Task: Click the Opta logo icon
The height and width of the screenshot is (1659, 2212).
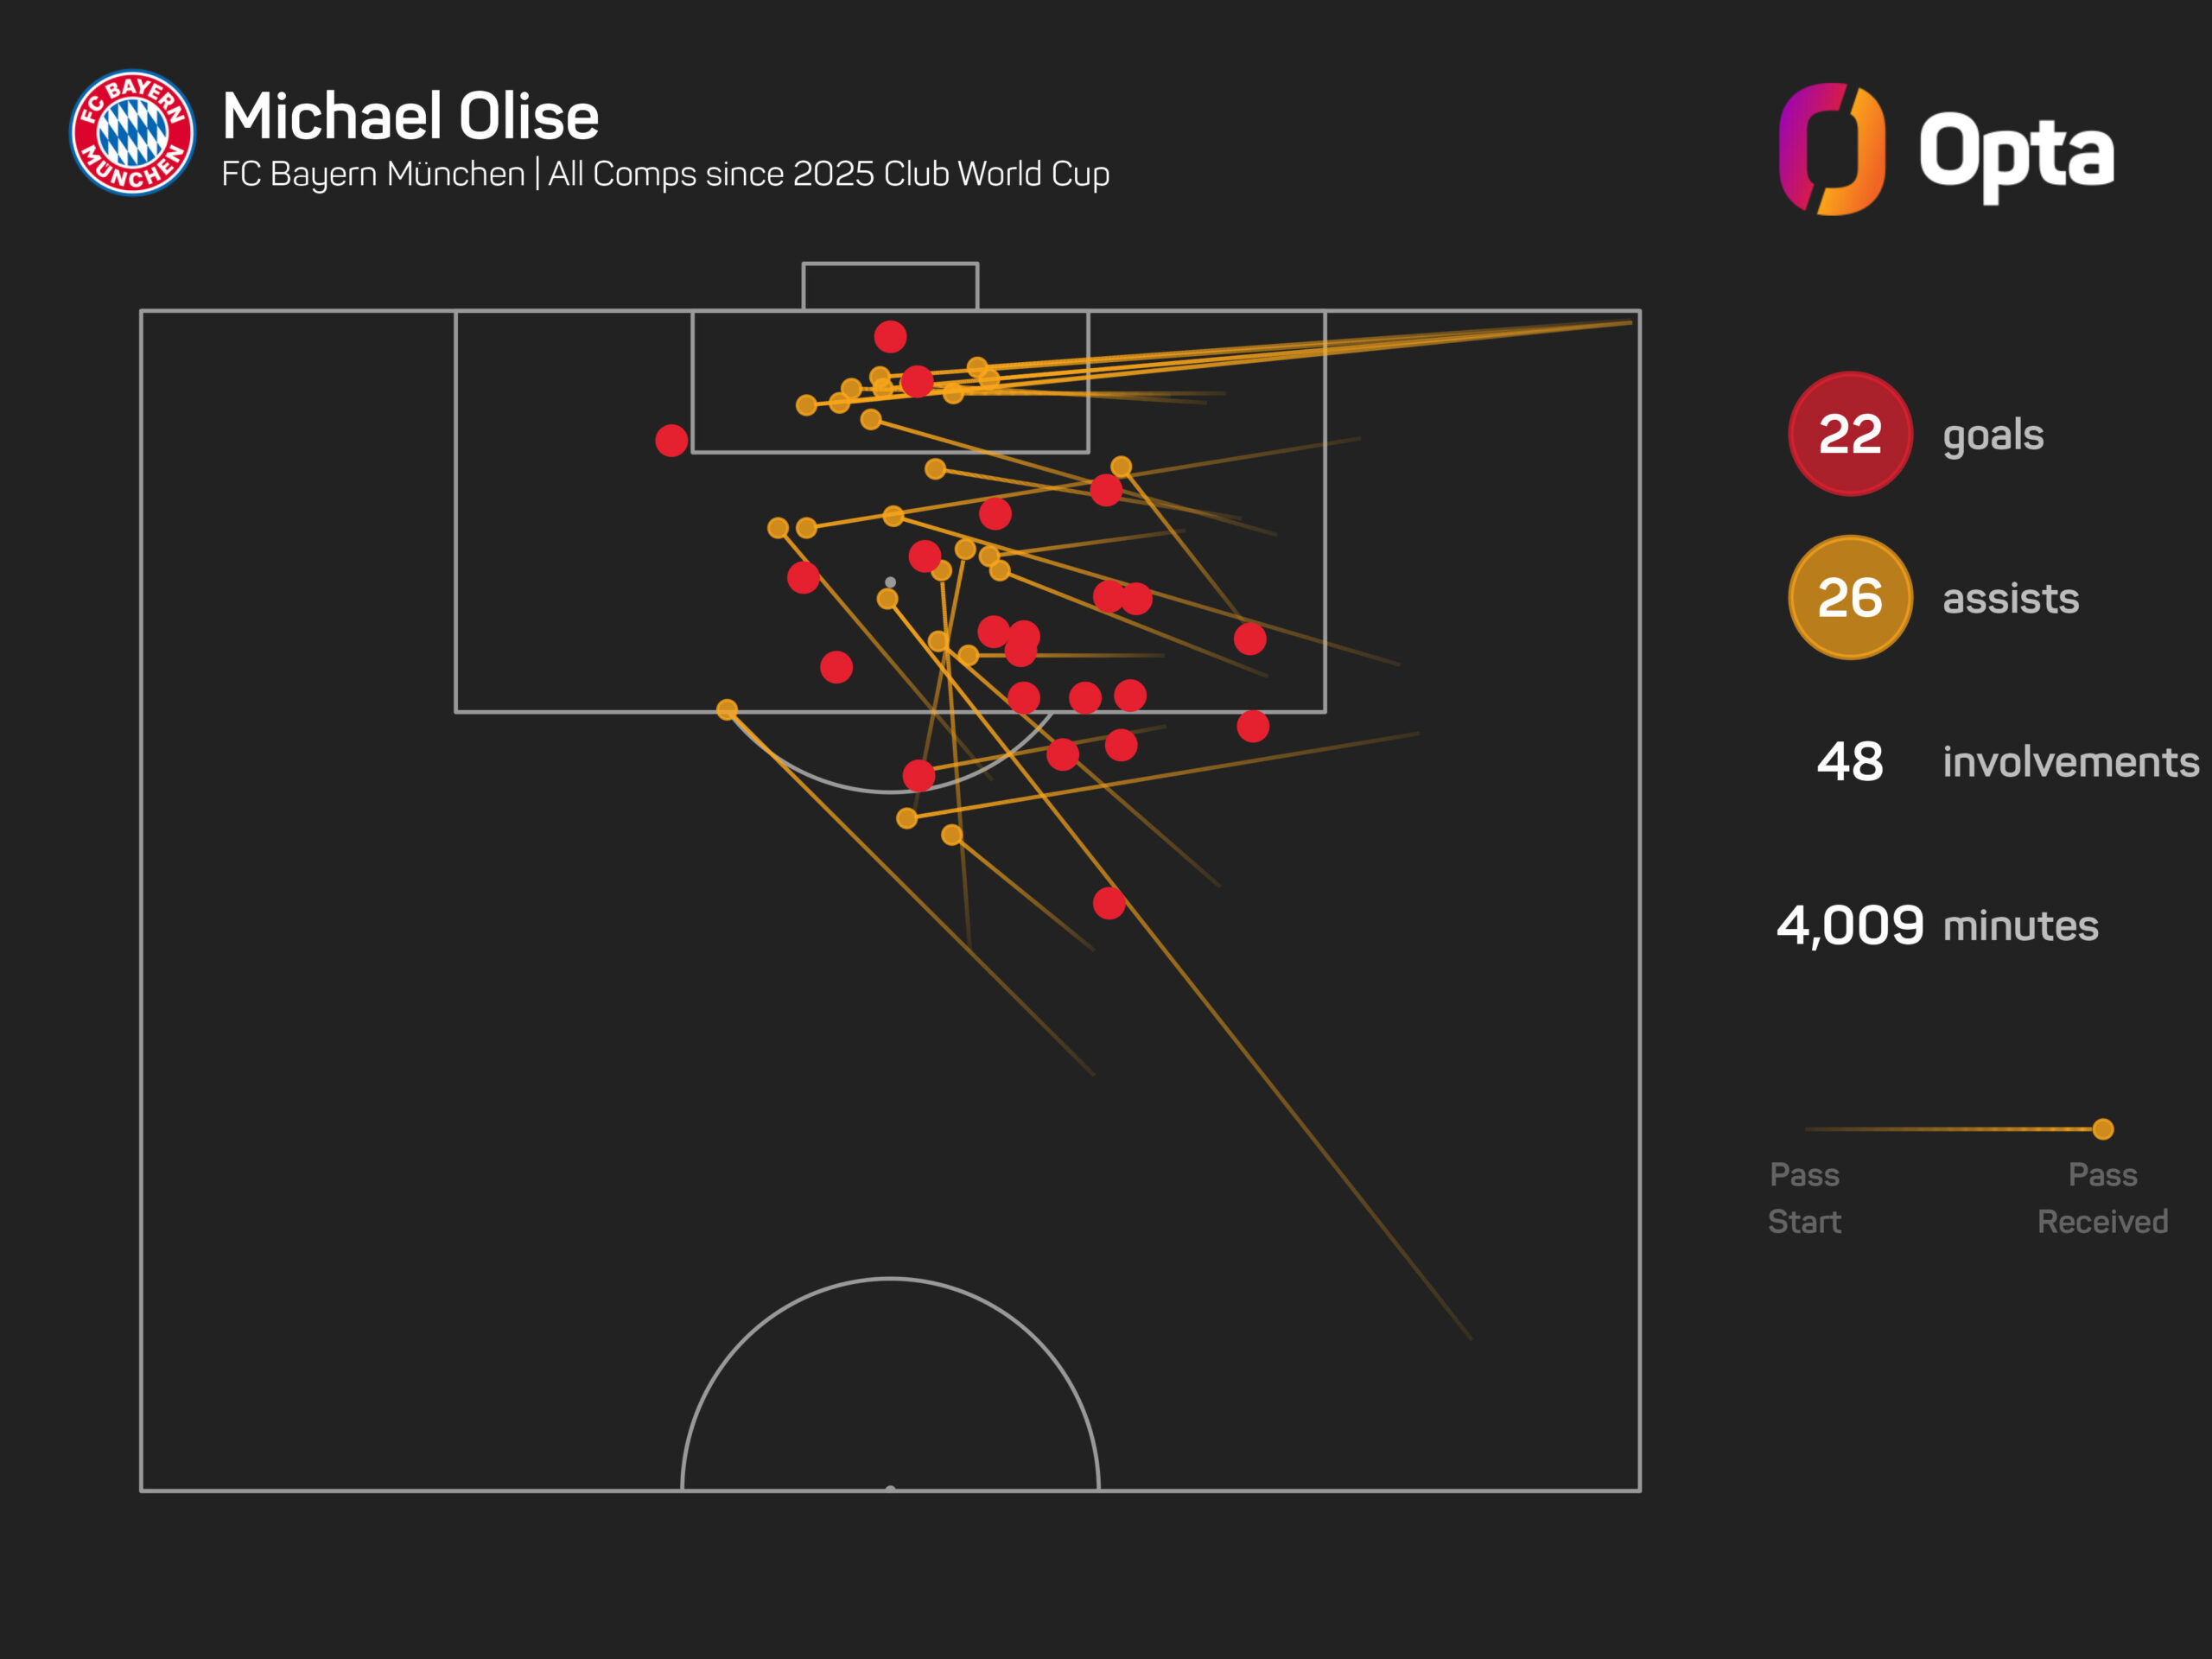Action: pos(1832,149)
